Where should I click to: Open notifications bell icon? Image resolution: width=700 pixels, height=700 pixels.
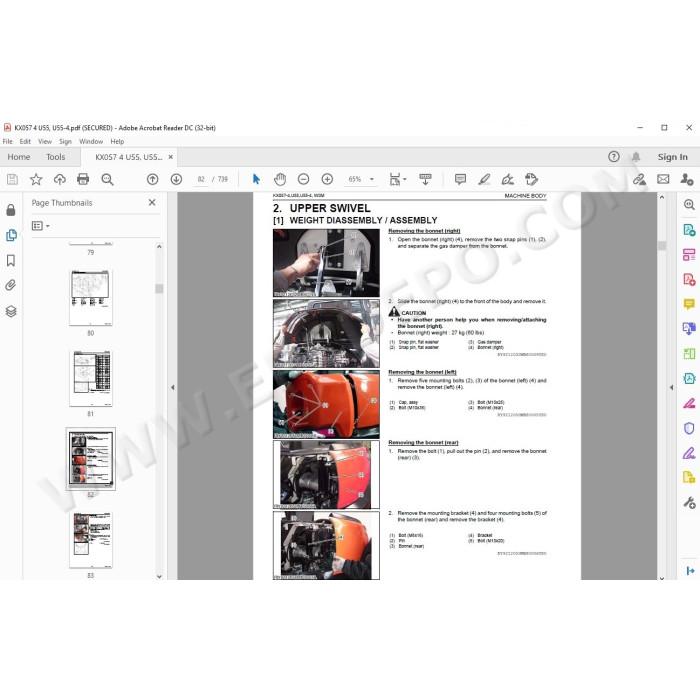636,157
